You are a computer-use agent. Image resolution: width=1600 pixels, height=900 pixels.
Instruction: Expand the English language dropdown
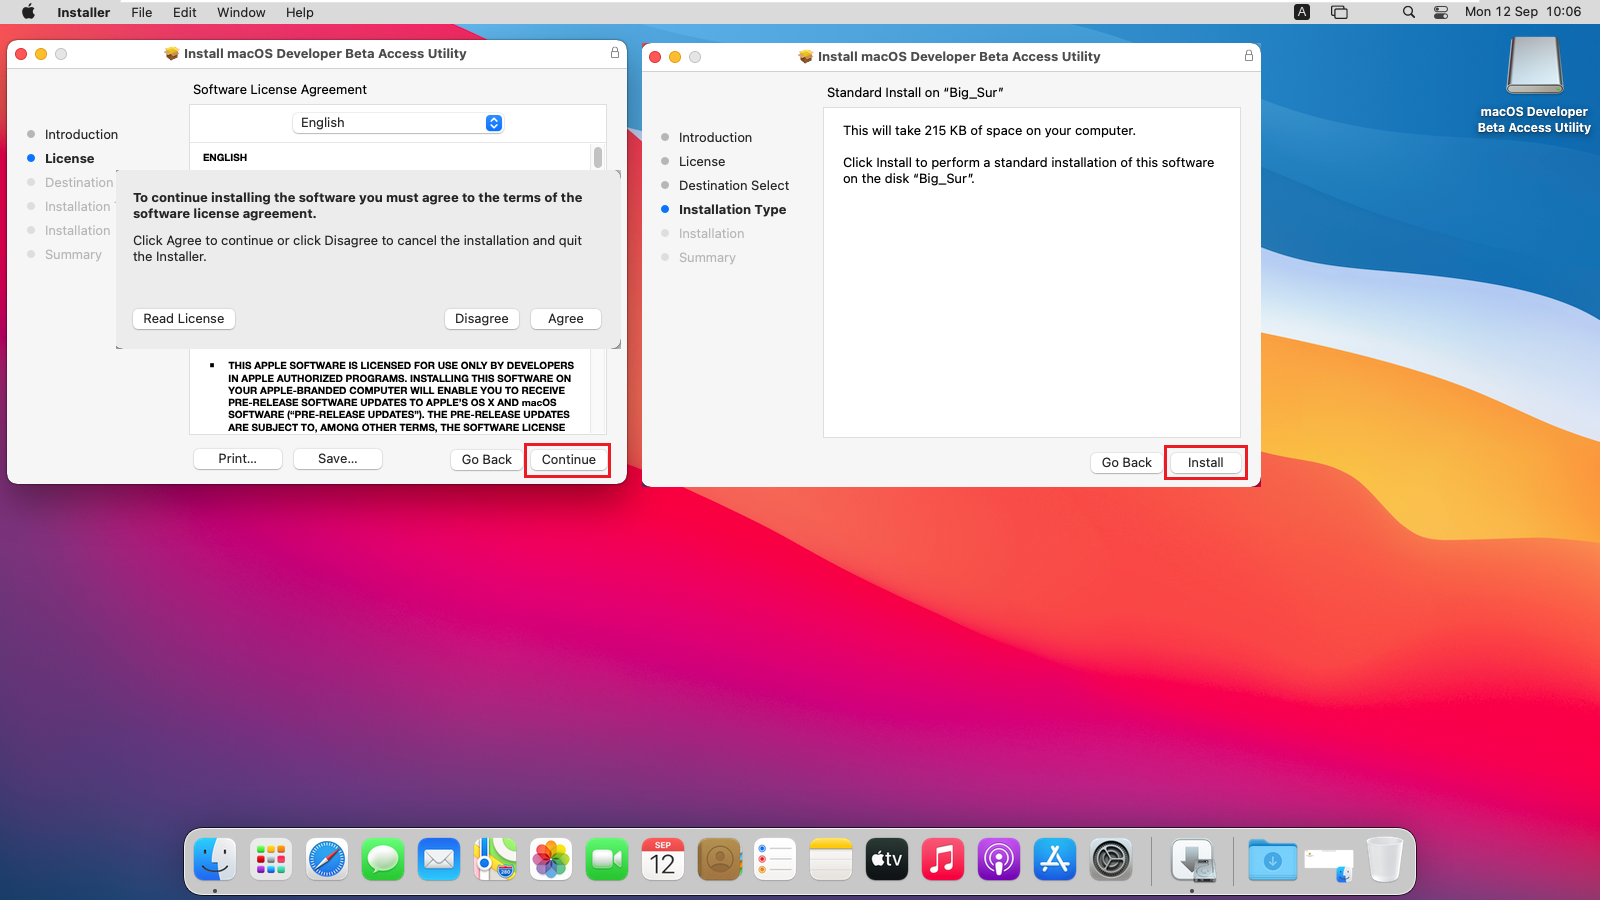[x=398, y=122]
